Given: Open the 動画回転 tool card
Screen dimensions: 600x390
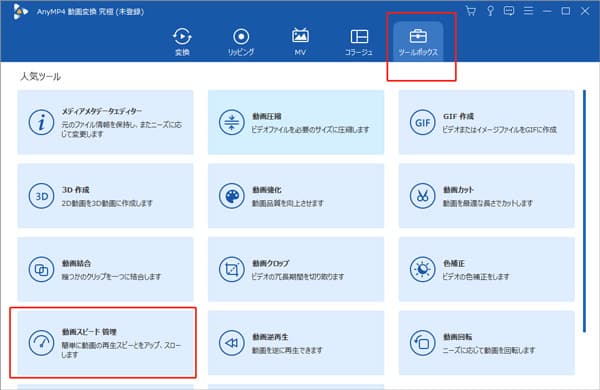Looking at the screenshot, I should pyautogui.click(x=487, y=343).
